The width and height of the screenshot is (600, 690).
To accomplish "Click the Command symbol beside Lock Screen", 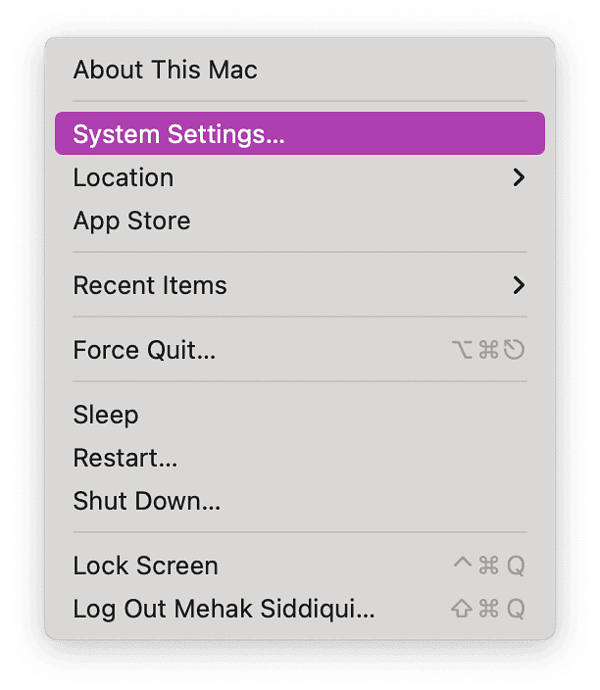I will [489, 566].
